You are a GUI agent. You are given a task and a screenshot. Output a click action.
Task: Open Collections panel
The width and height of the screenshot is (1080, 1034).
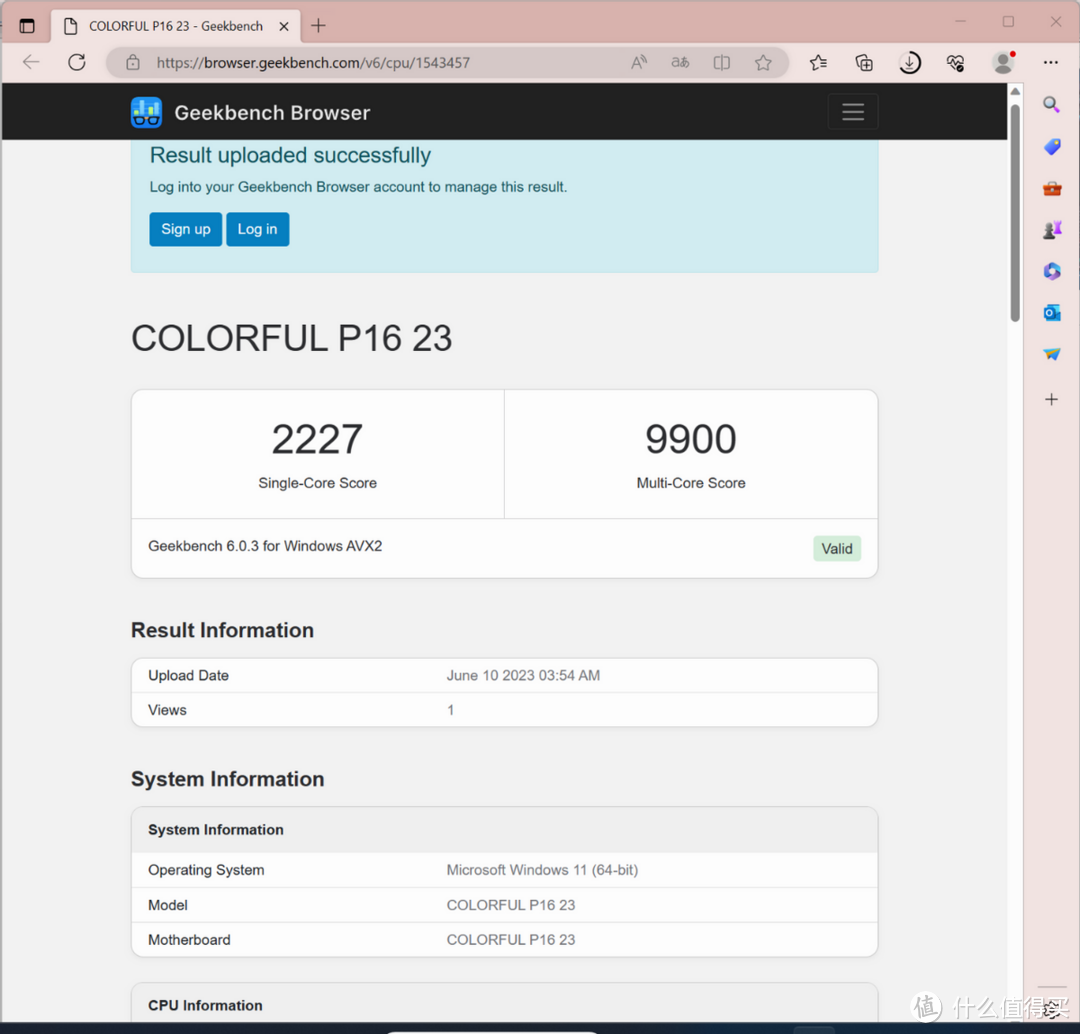(x=864, y=63)
